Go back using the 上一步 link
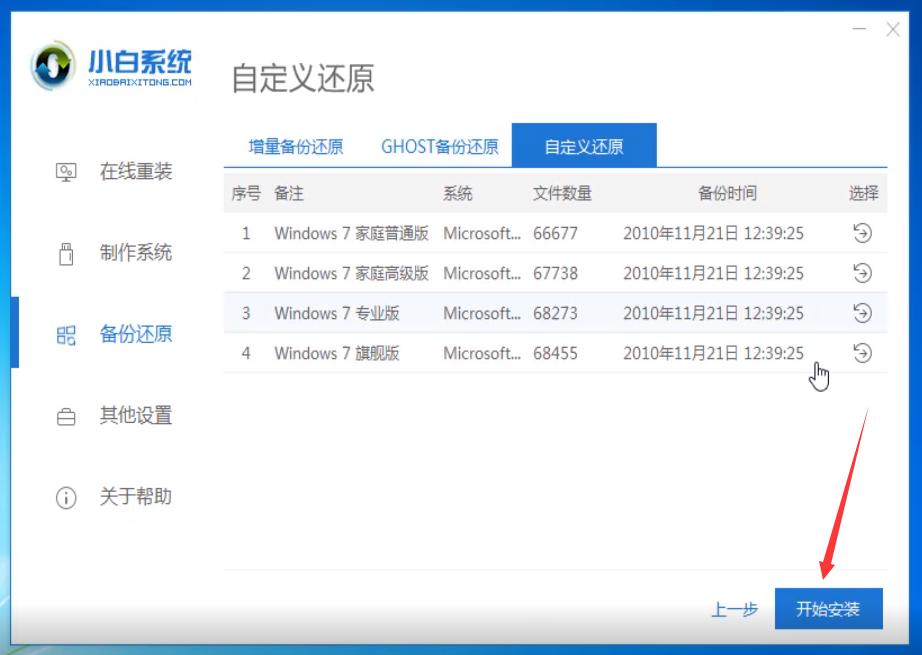 coord(735,608)
